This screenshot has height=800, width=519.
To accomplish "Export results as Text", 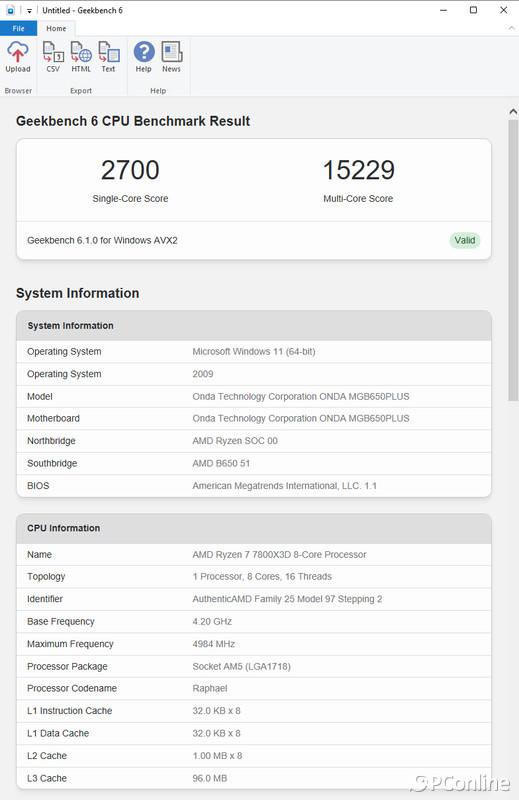I will 108,57.
